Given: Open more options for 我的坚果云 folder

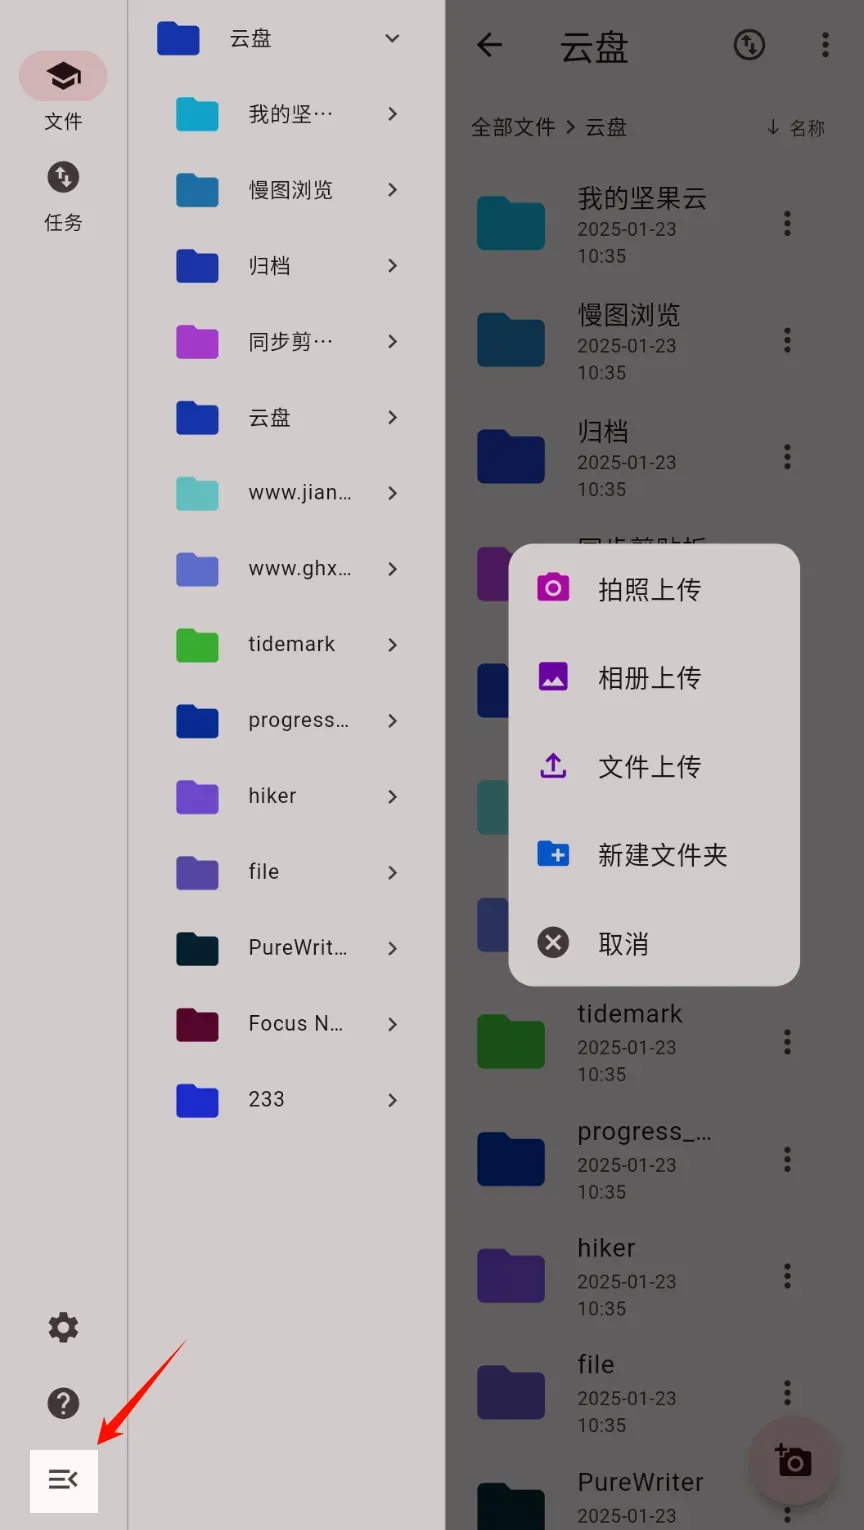Looking at the screenshot, I should [x=787, y=224].
